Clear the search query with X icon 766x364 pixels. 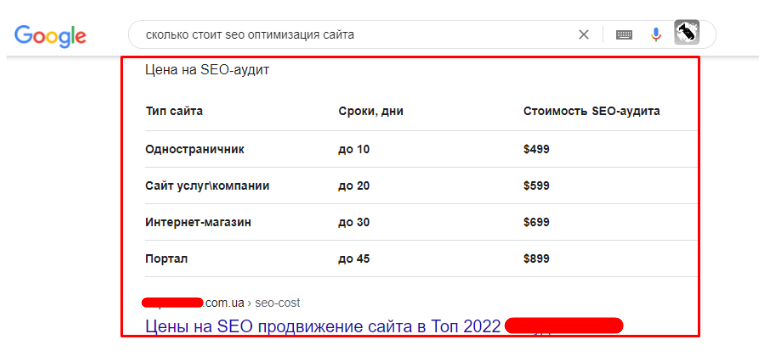pos(583,35)
